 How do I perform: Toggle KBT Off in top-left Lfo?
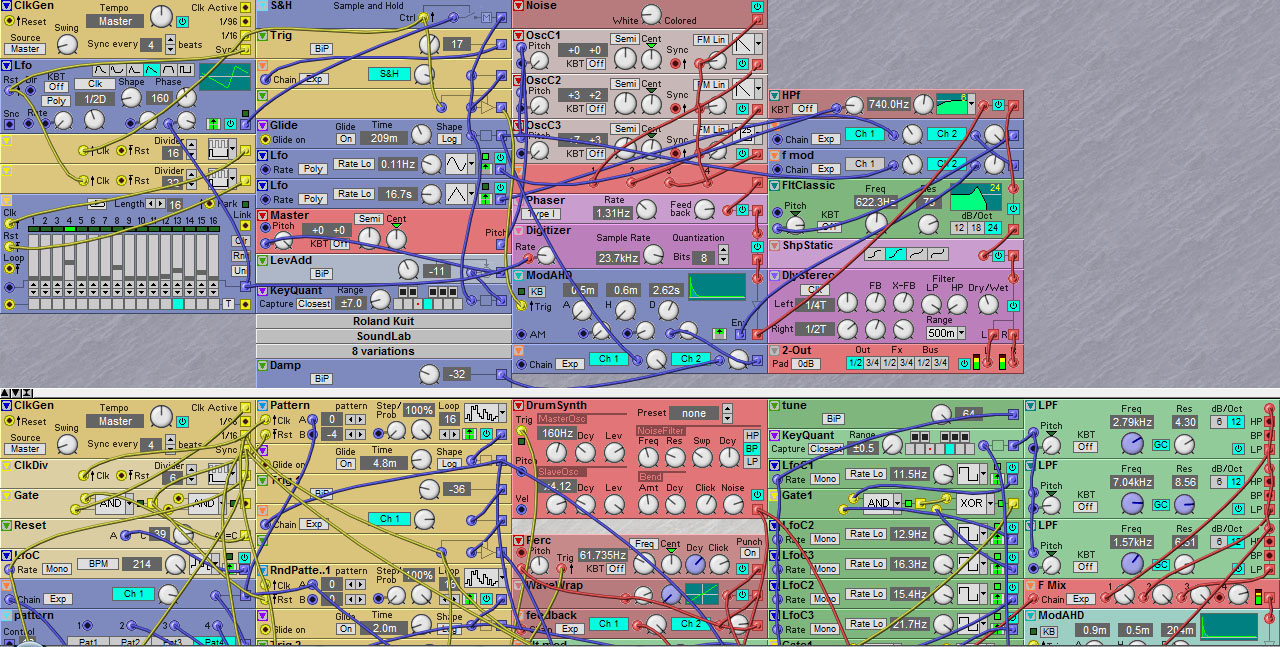click(x=56, y=87)
